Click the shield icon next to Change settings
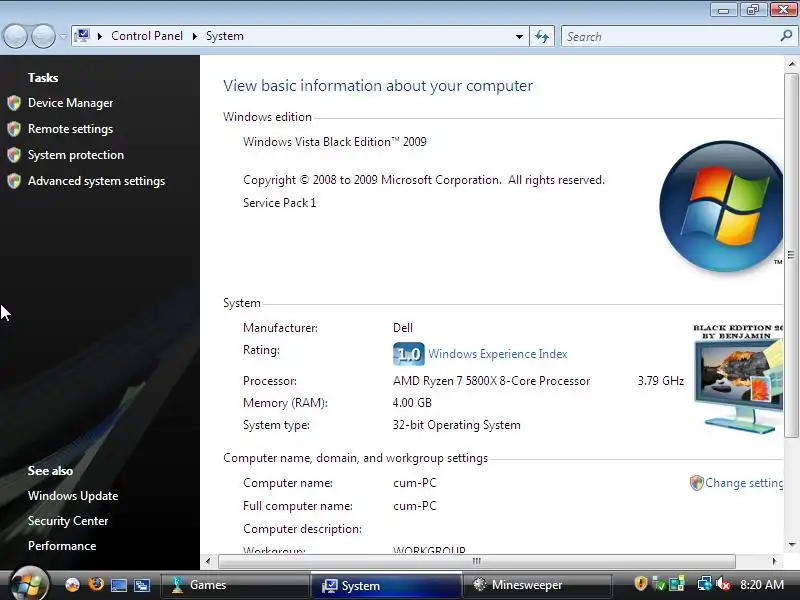Image resolution: width=800 pixels, height=600 pixels. [x=696, y=483]
